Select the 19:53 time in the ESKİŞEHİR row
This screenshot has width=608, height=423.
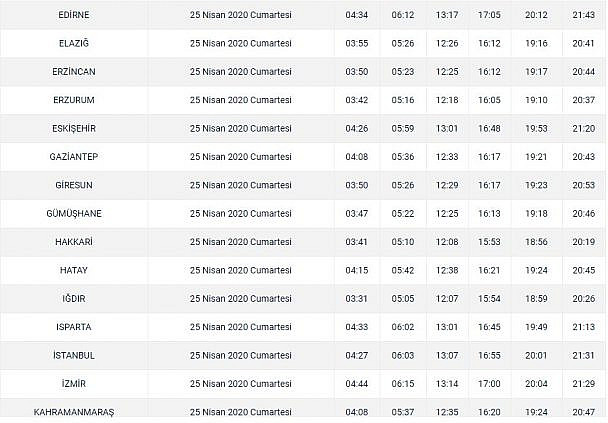[x=536, y=129]
